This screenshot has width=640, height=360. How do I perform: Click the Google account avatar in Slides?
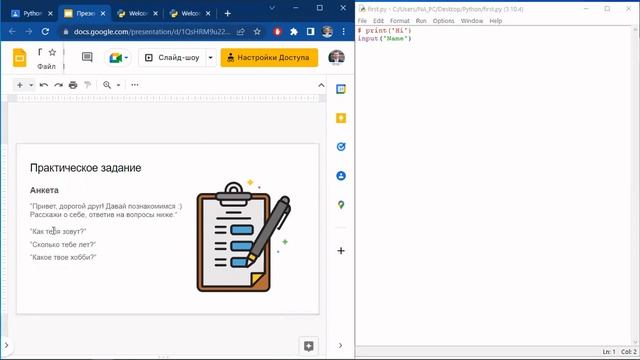pos(336,58)
